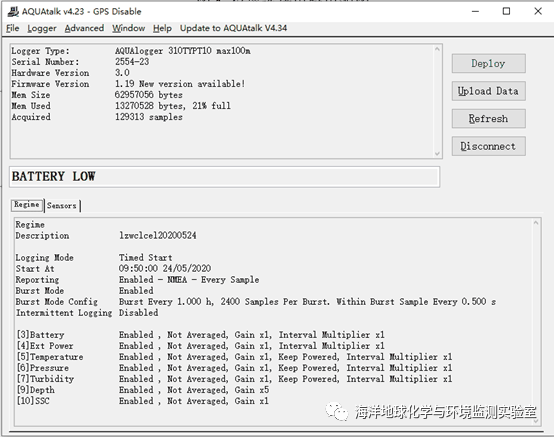Click down arrow of logger info scrollbar
This screenshot has height=437, width=554.
pos(437,153)
